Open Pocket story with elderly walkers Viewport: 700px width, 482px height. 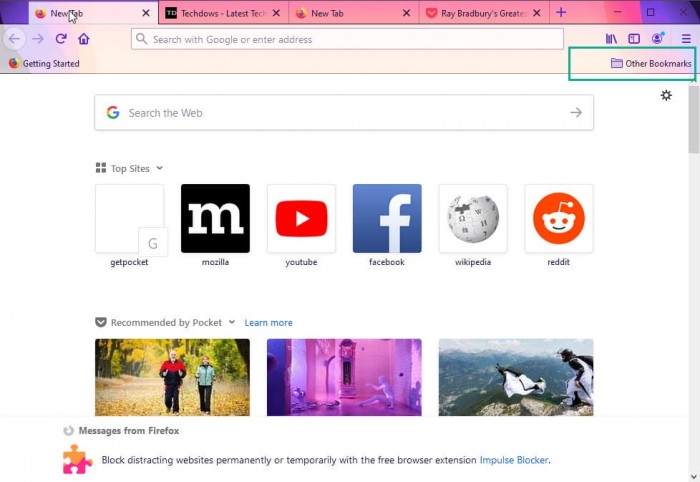click(x=172, y=377)
